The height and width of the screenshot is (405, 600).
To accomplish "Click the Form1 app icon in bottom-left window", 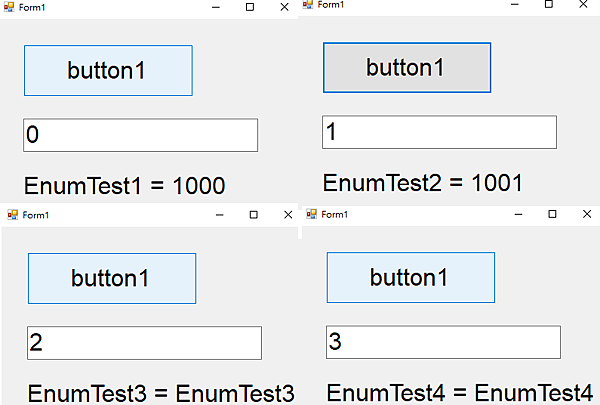I will 13,215.
